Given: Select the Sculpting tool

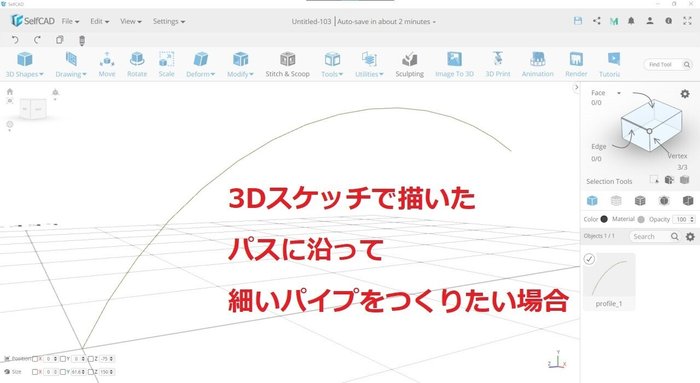Looking at the screenshot, I should click(x=409, y=65).
